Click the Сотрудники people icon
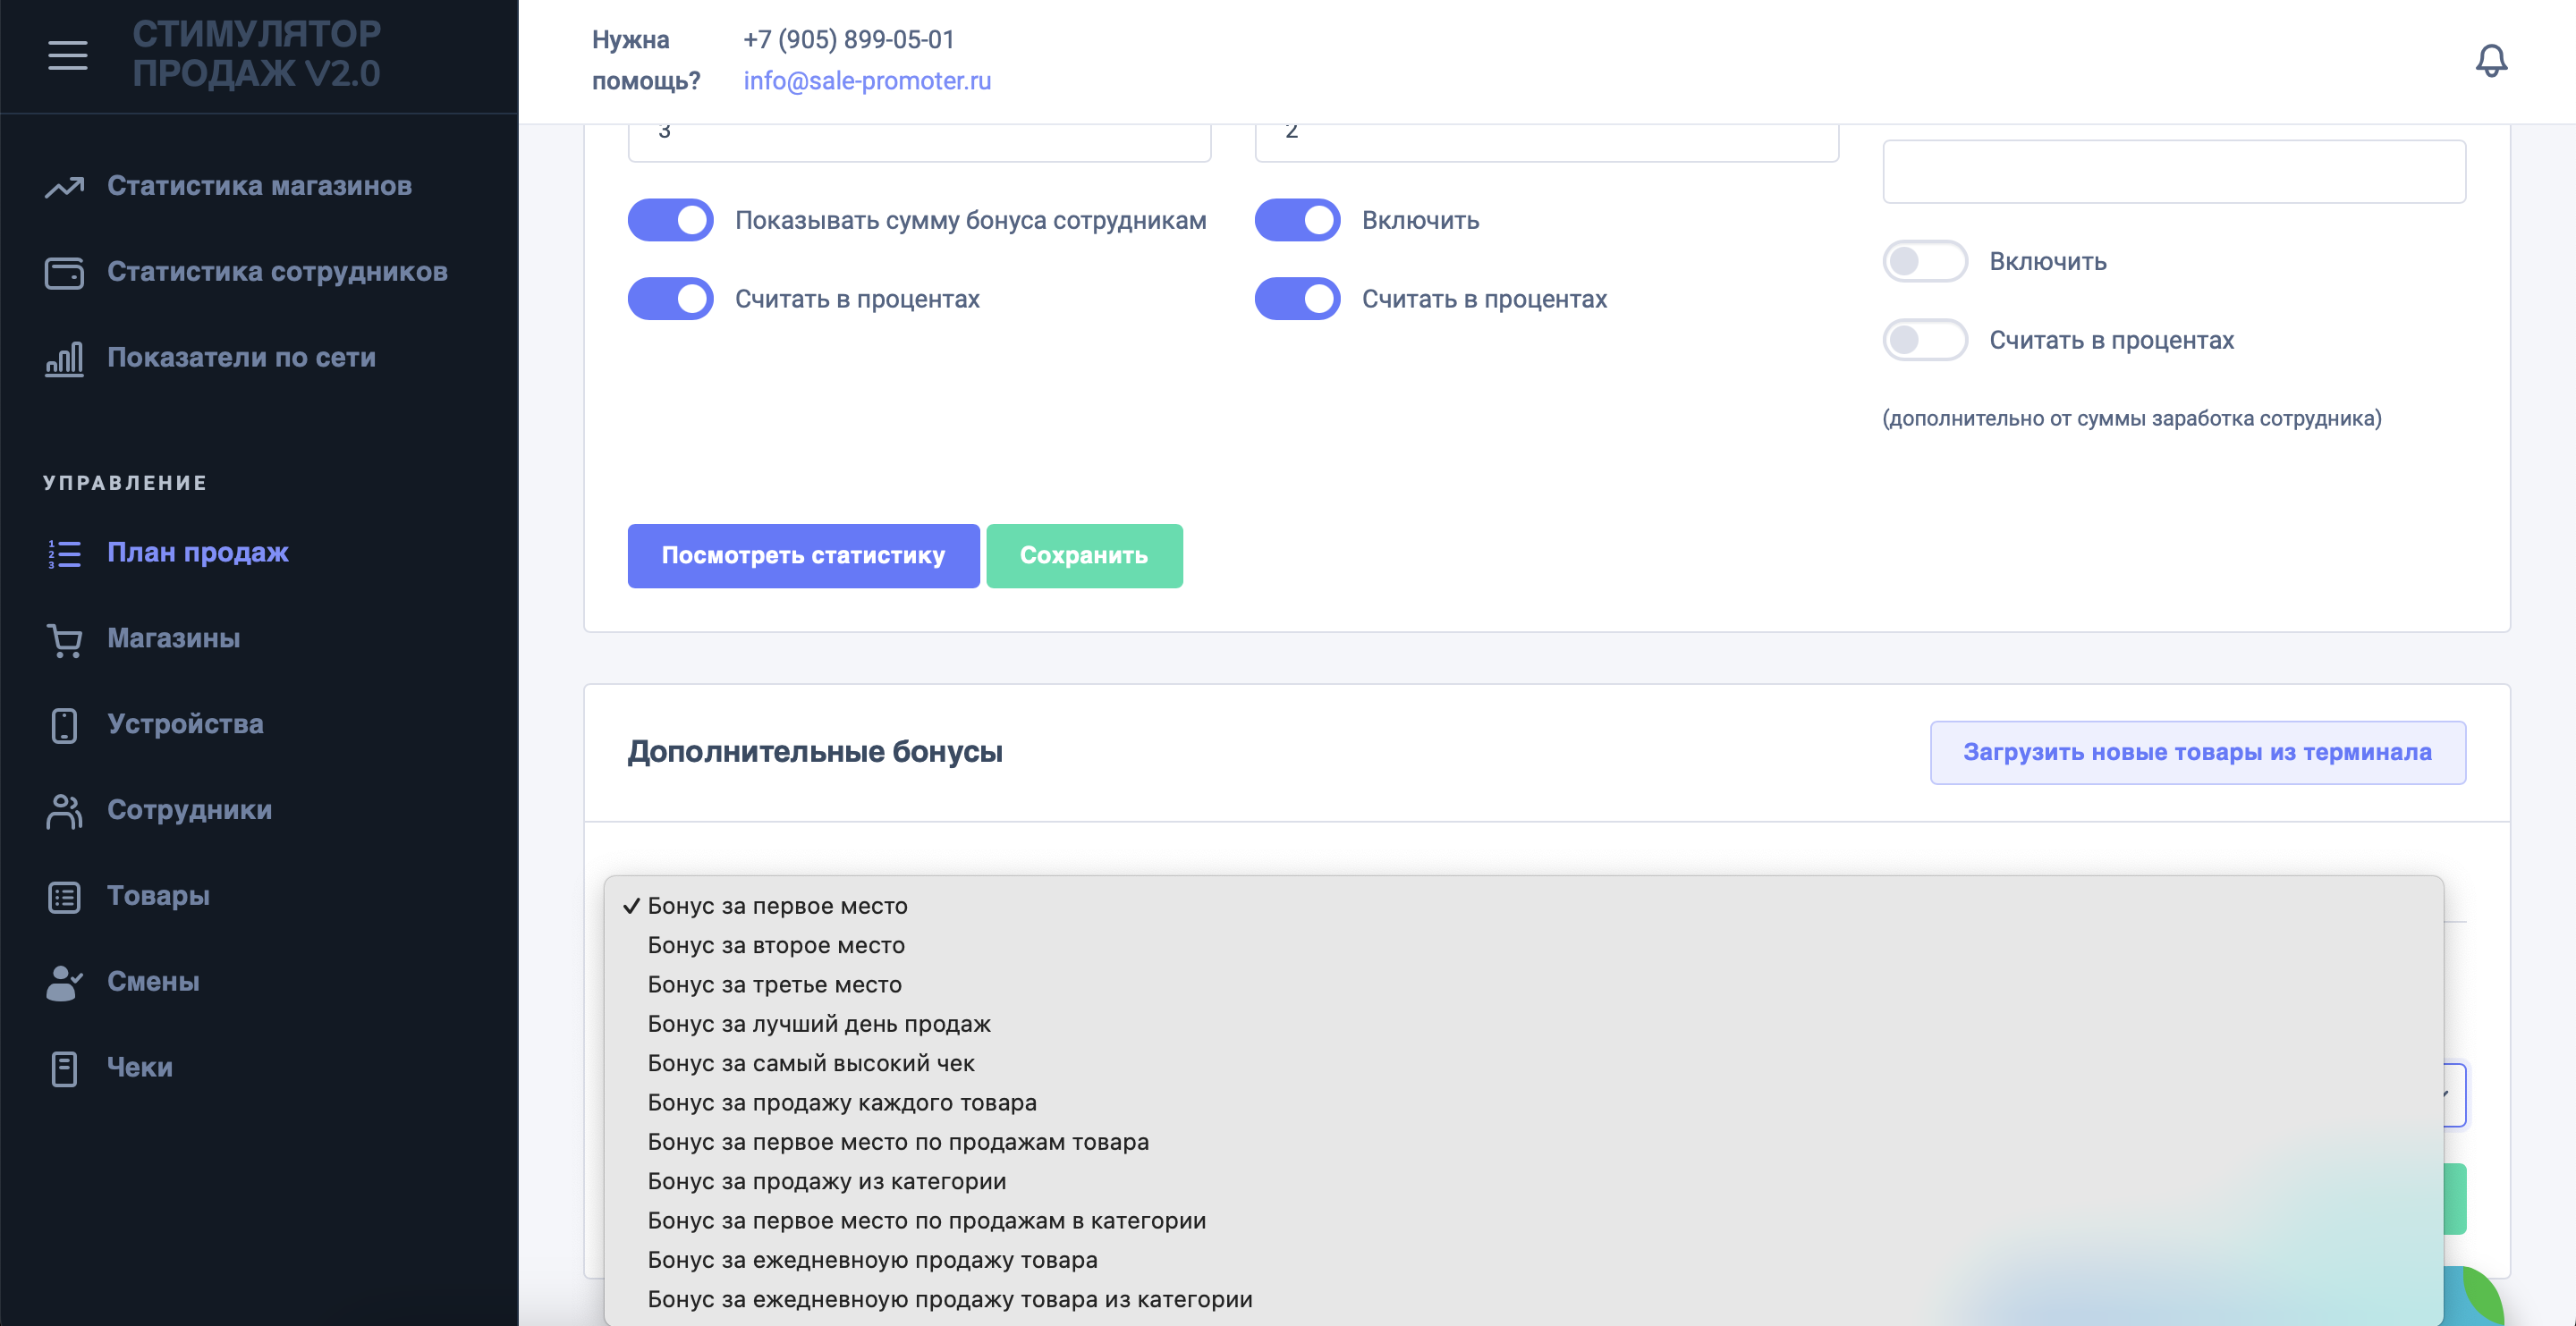The image size is (2576, 1326). [64, 811]
